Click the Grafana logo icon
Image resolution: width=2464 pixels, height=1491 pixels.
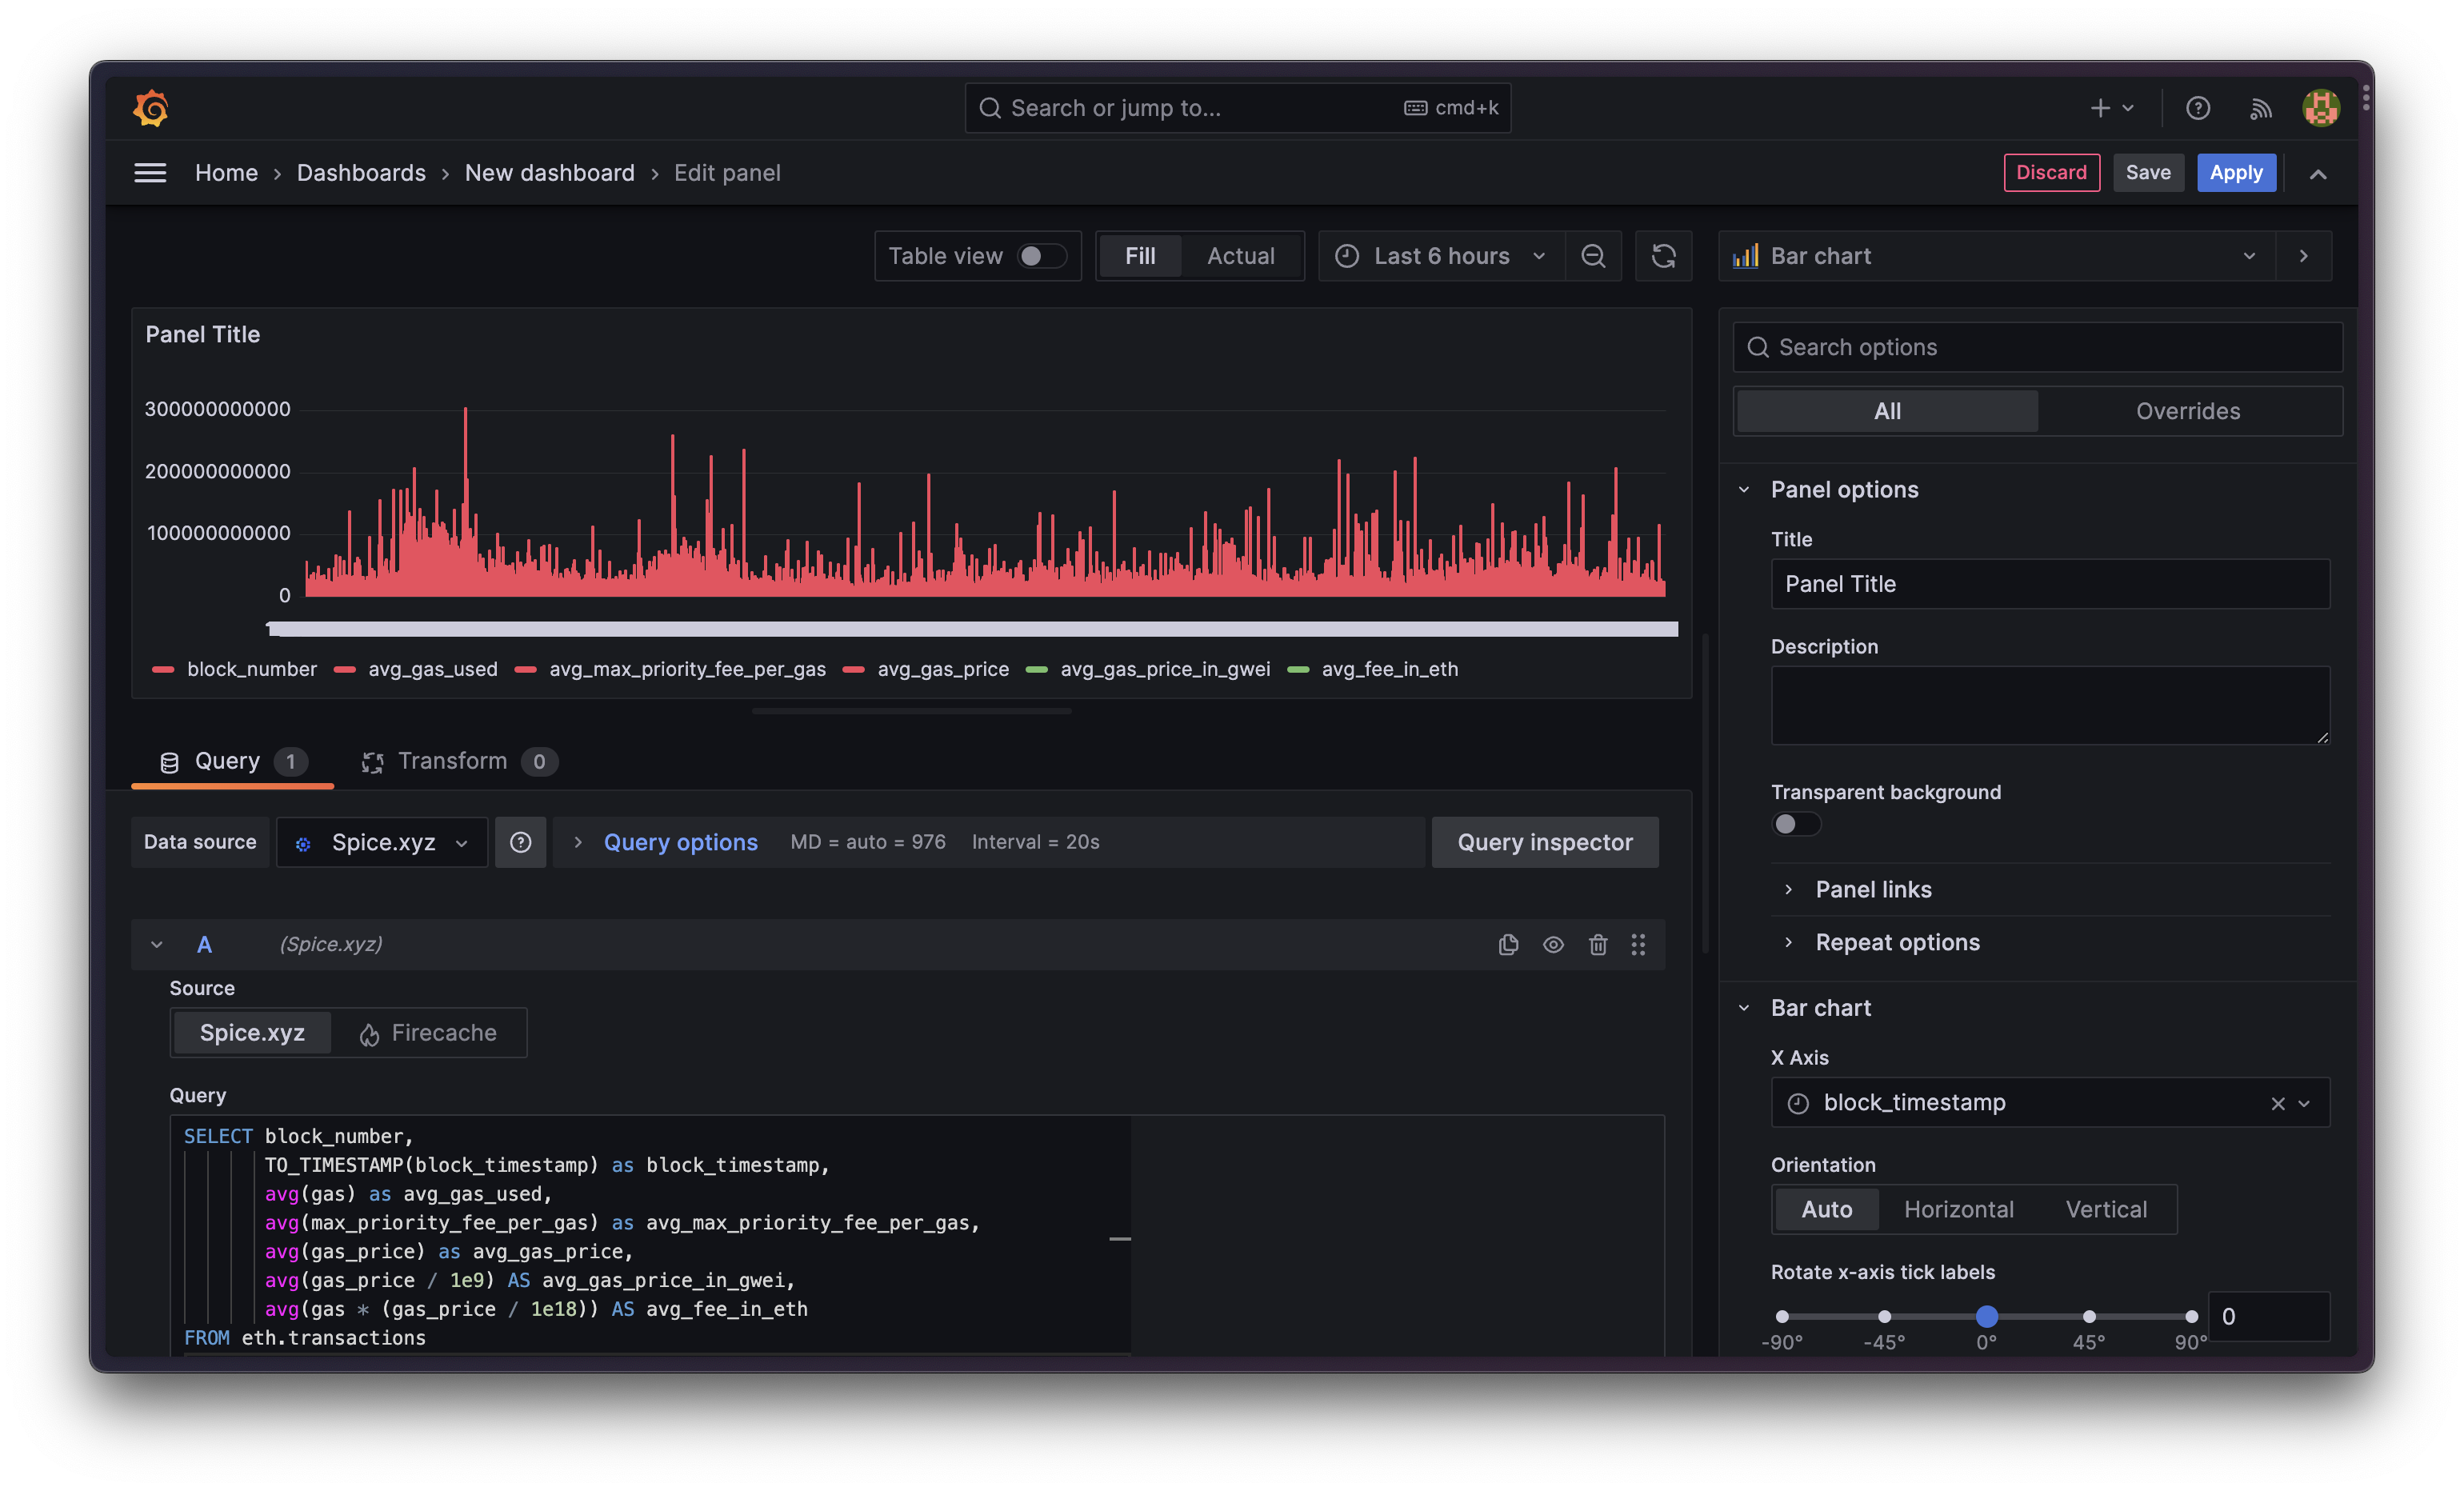click(x=151, y=108)
